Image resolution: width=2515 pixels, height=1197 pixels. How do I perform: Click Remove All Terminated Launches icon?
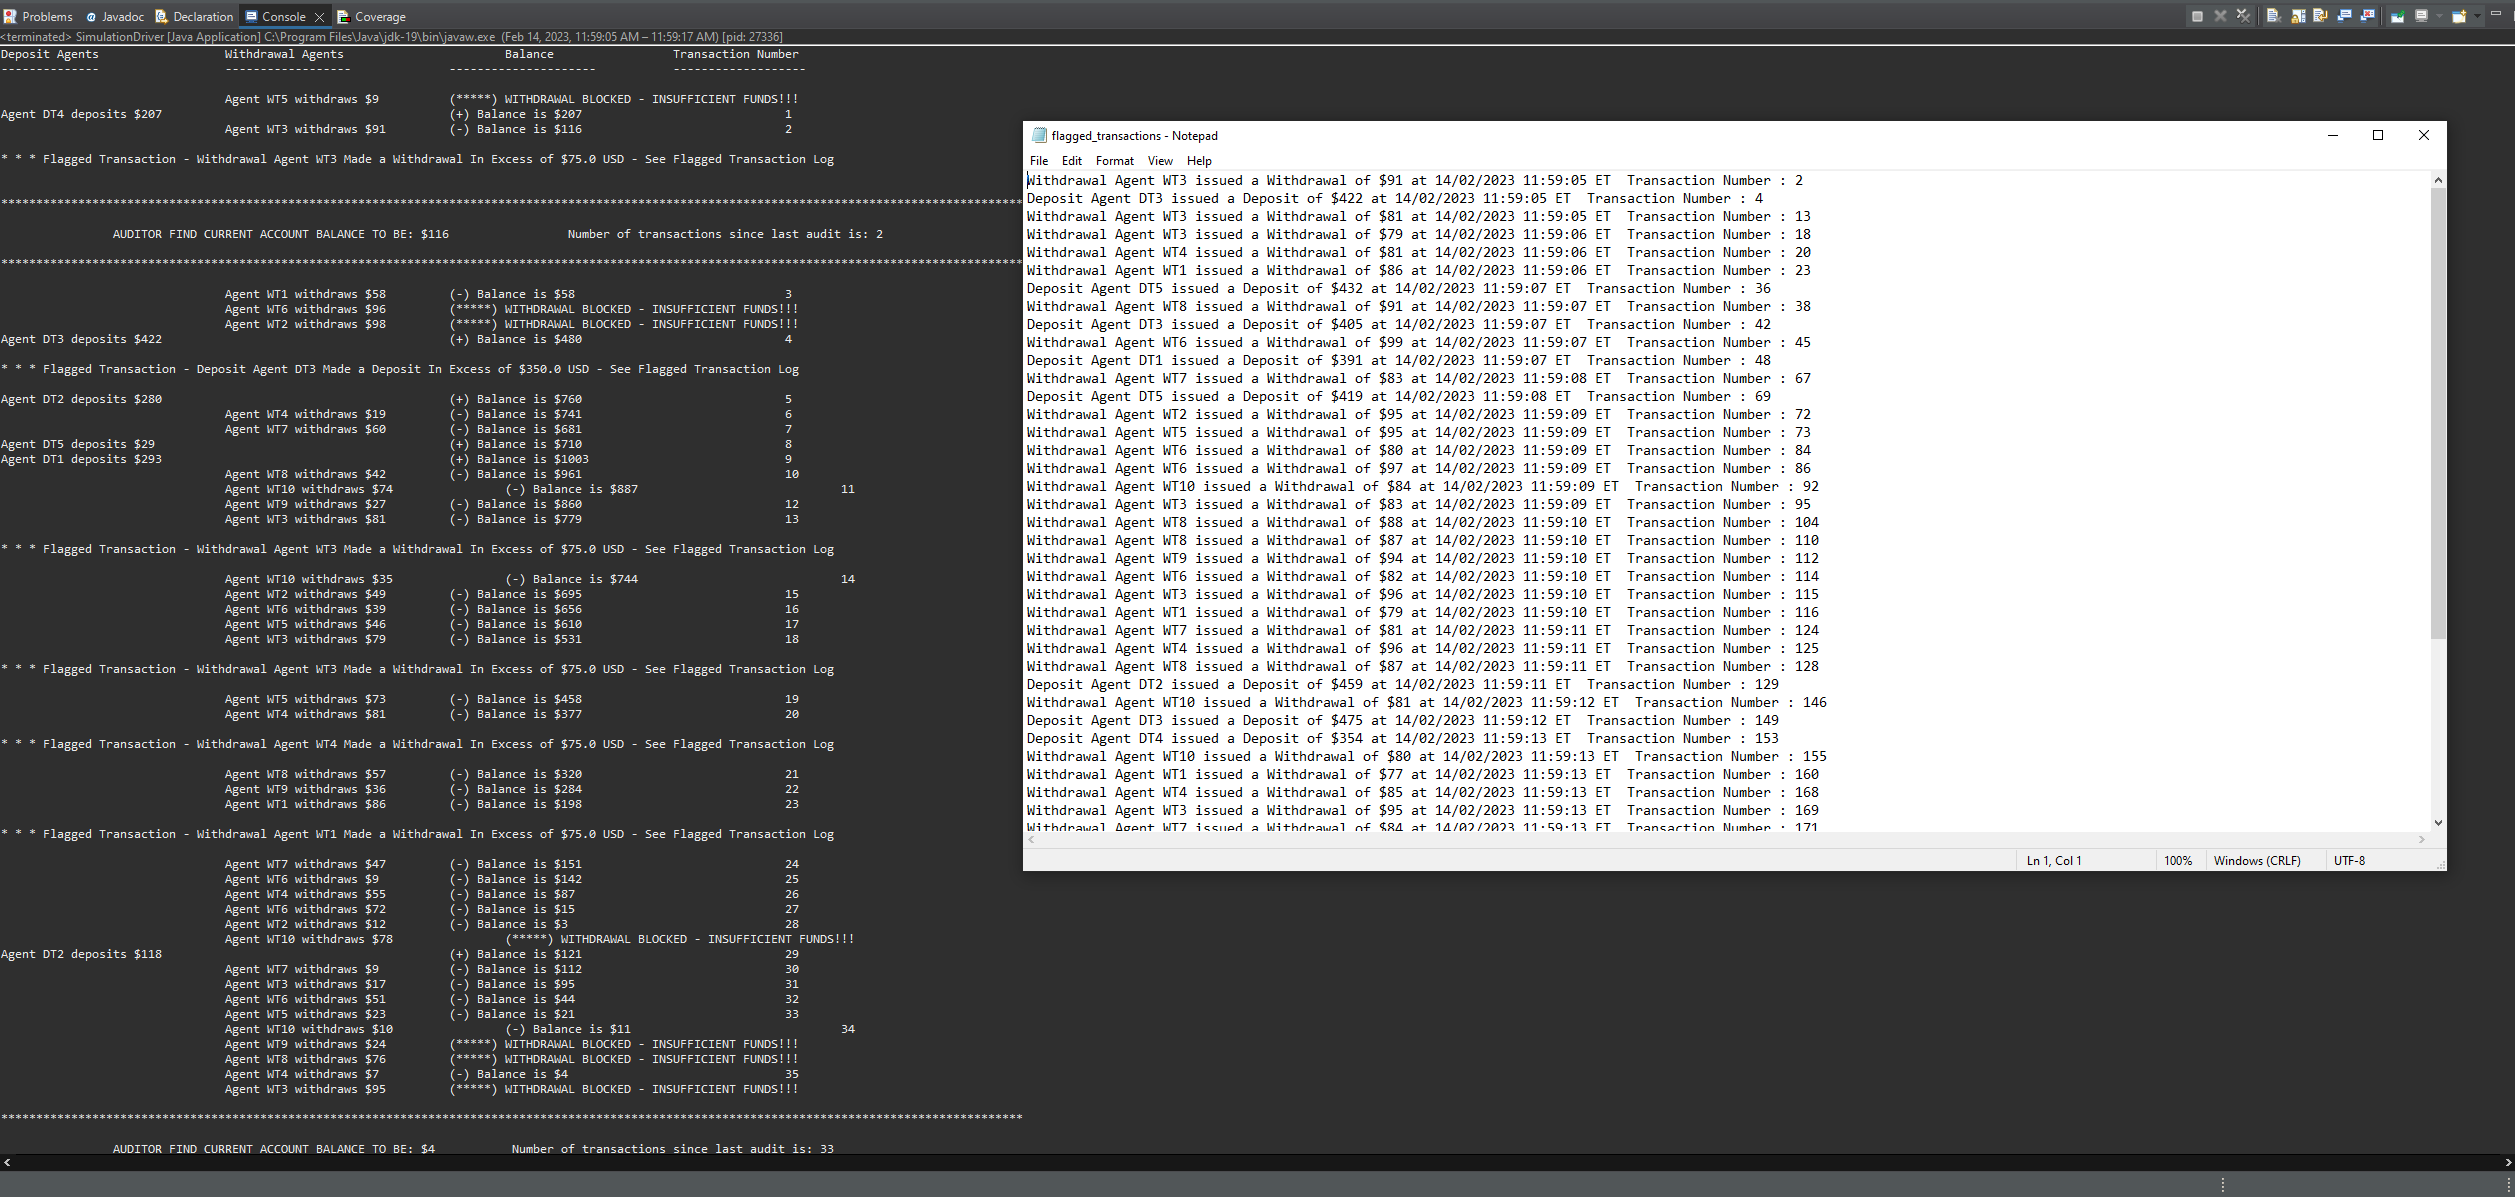tap(2244, 16)
